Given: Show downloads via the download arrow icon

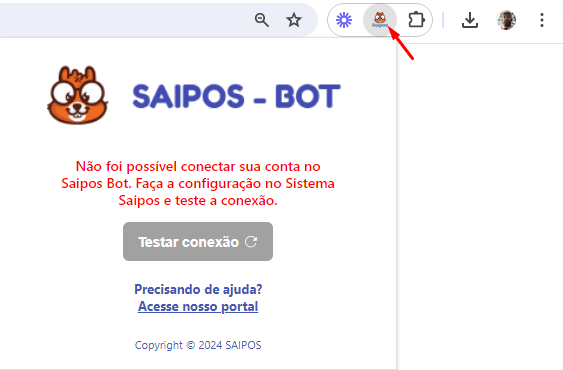Looking at the screenshot, I should pyautogui.click(x=470, y=20).
